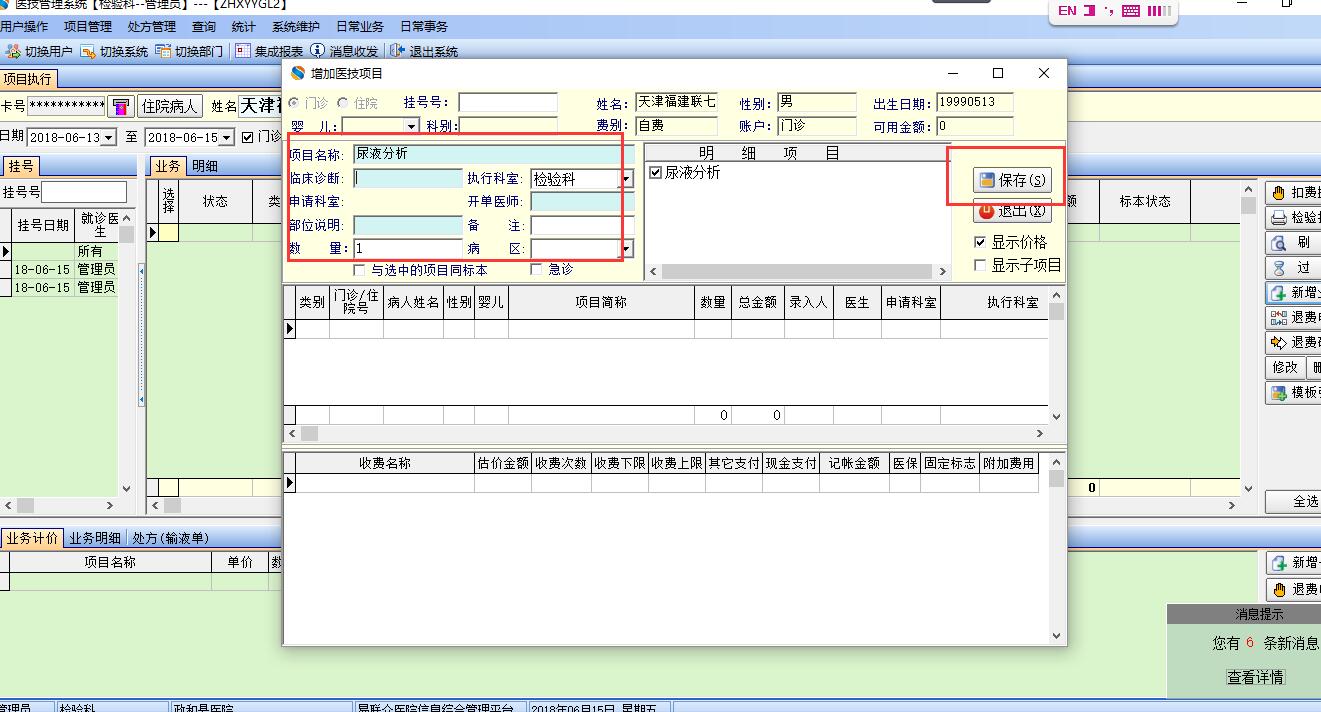Click the card reader icon beside 卡号
The width and height of the screenshot is (1321, 712).
pos(121,106)
